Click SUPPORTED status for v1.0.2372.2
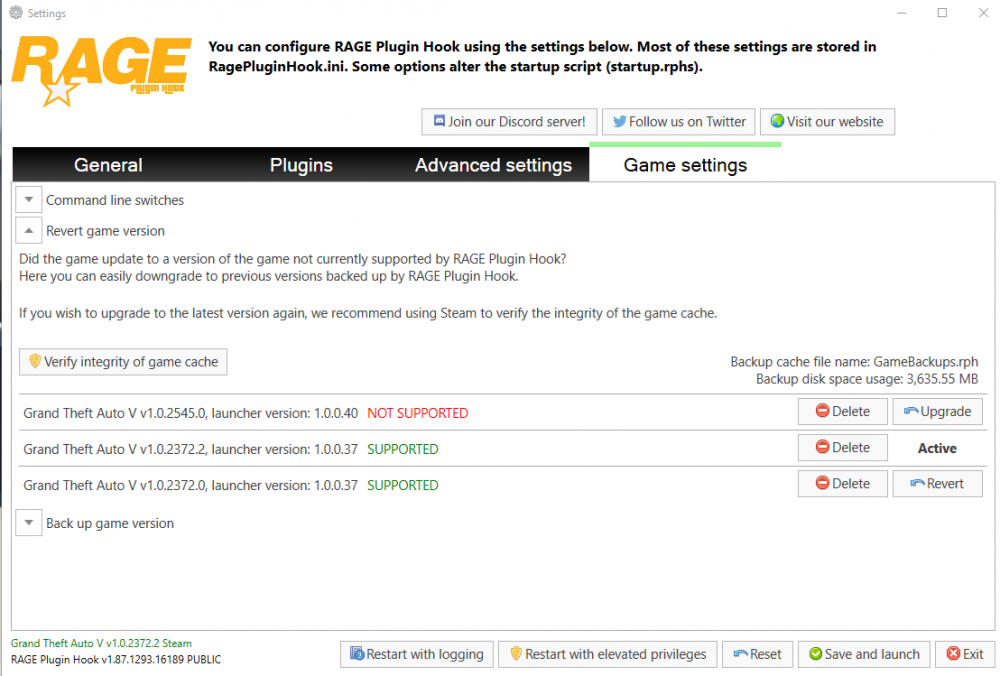 [403, 449]
